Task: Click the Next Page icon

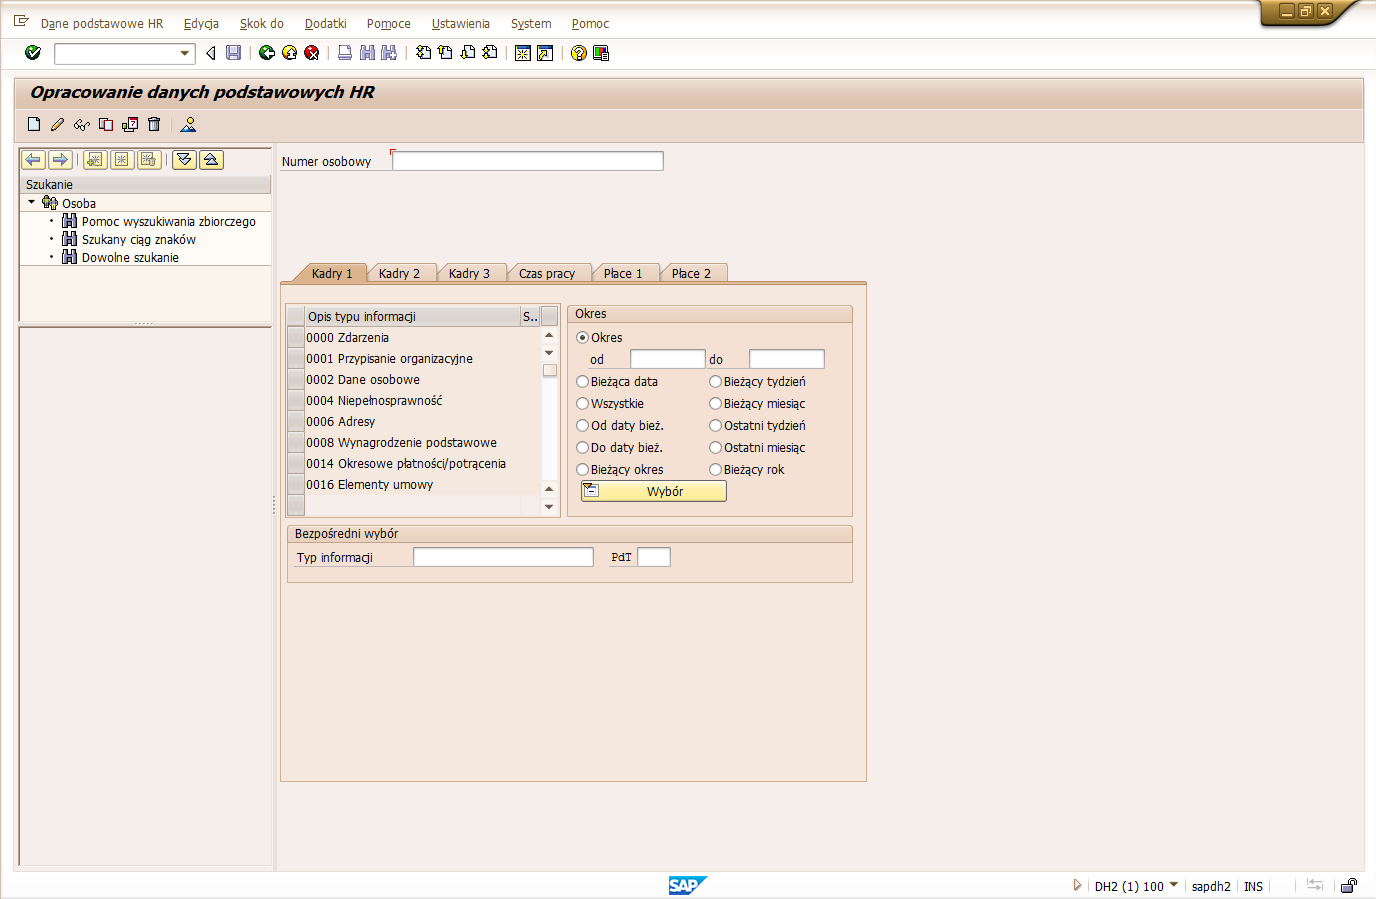Action: tap(467, 53)
